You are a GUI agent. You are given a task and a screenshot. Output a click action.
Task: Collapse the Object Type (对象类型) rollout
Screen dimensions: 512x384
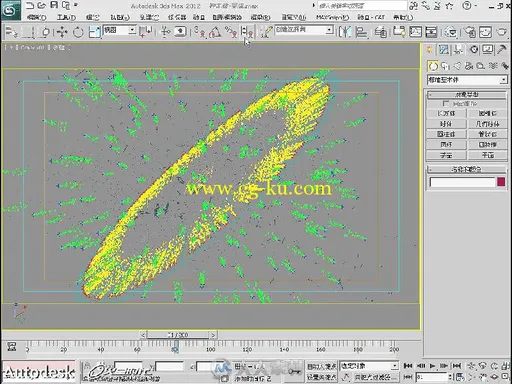(x=467, y=95)
